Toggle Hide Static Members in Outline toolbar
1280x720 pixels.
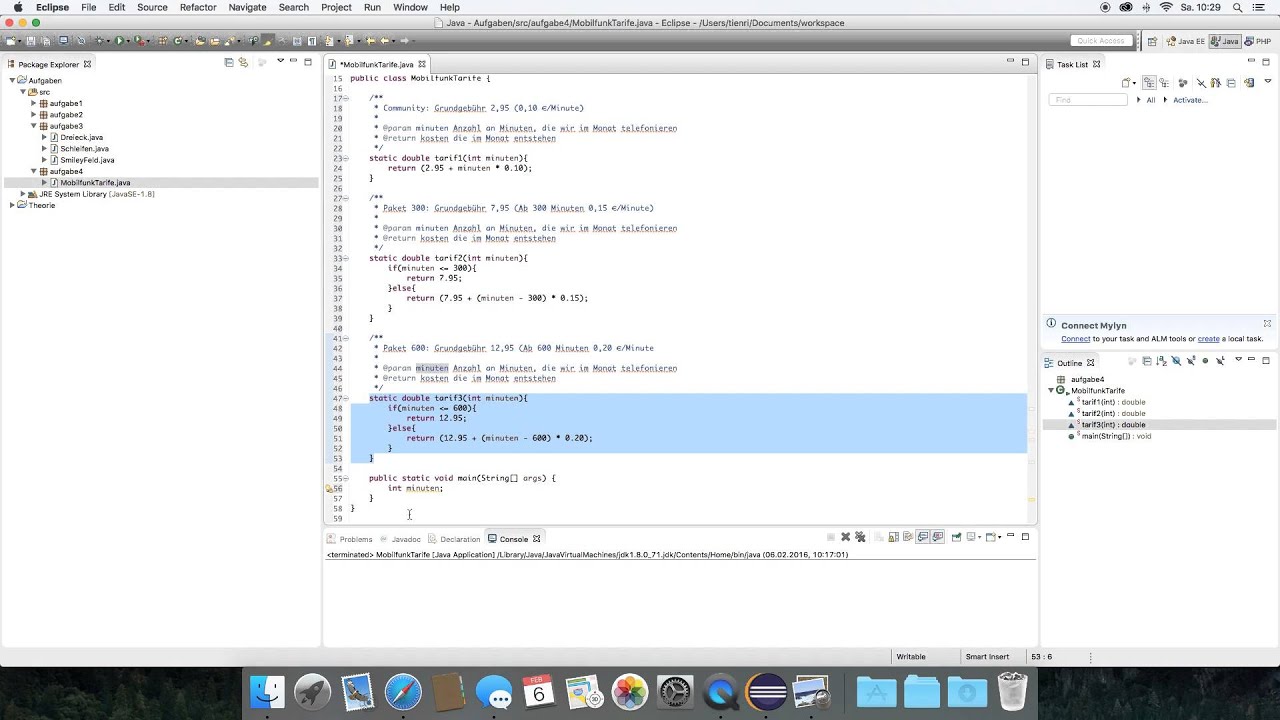pos(1191,361)
